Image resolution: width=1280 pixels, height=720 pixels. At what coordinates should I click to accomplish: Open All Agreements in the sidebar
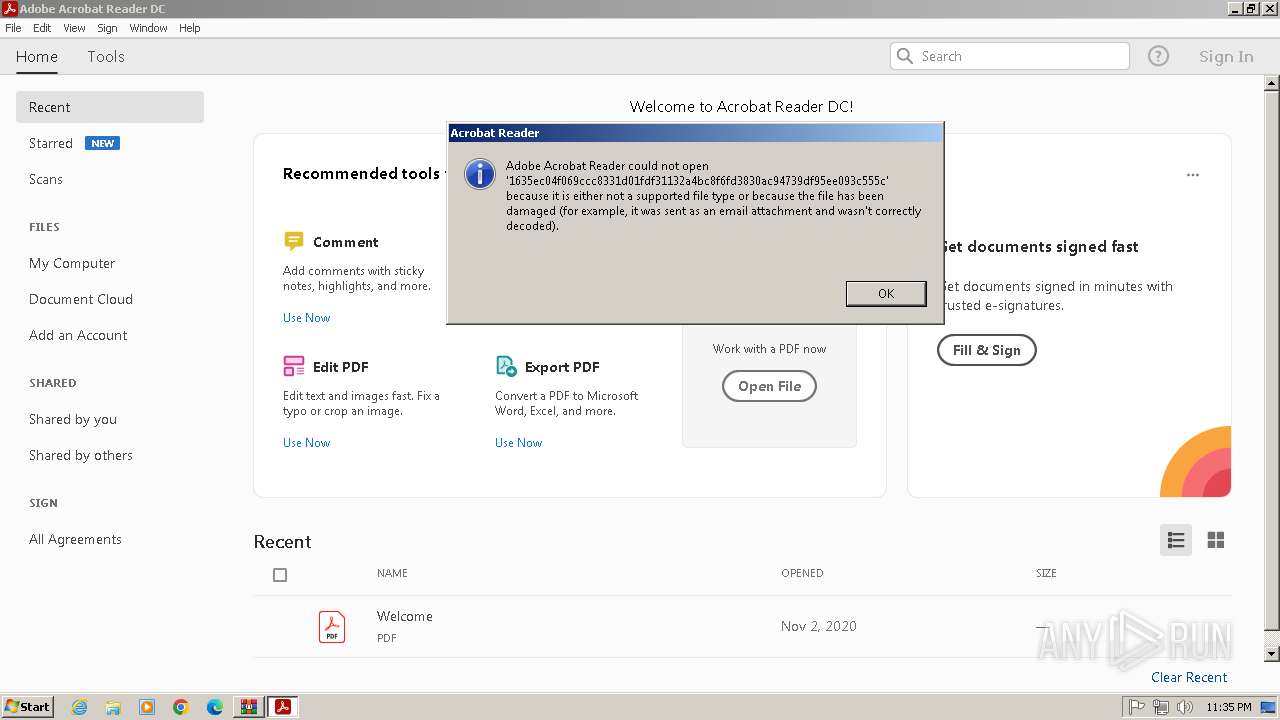click(75, 539)
